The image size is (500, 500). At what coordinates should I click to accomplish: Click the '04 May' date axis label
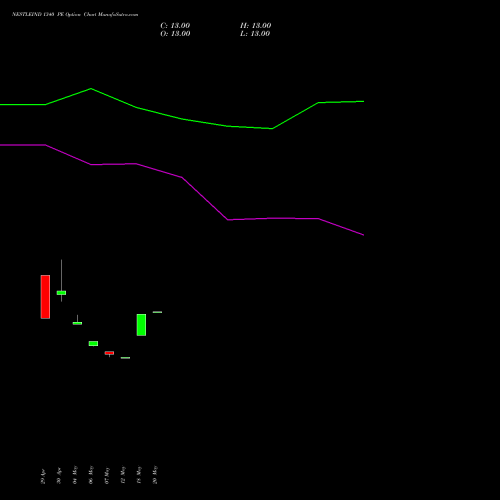pyautogui.click(x=75, y=475)
